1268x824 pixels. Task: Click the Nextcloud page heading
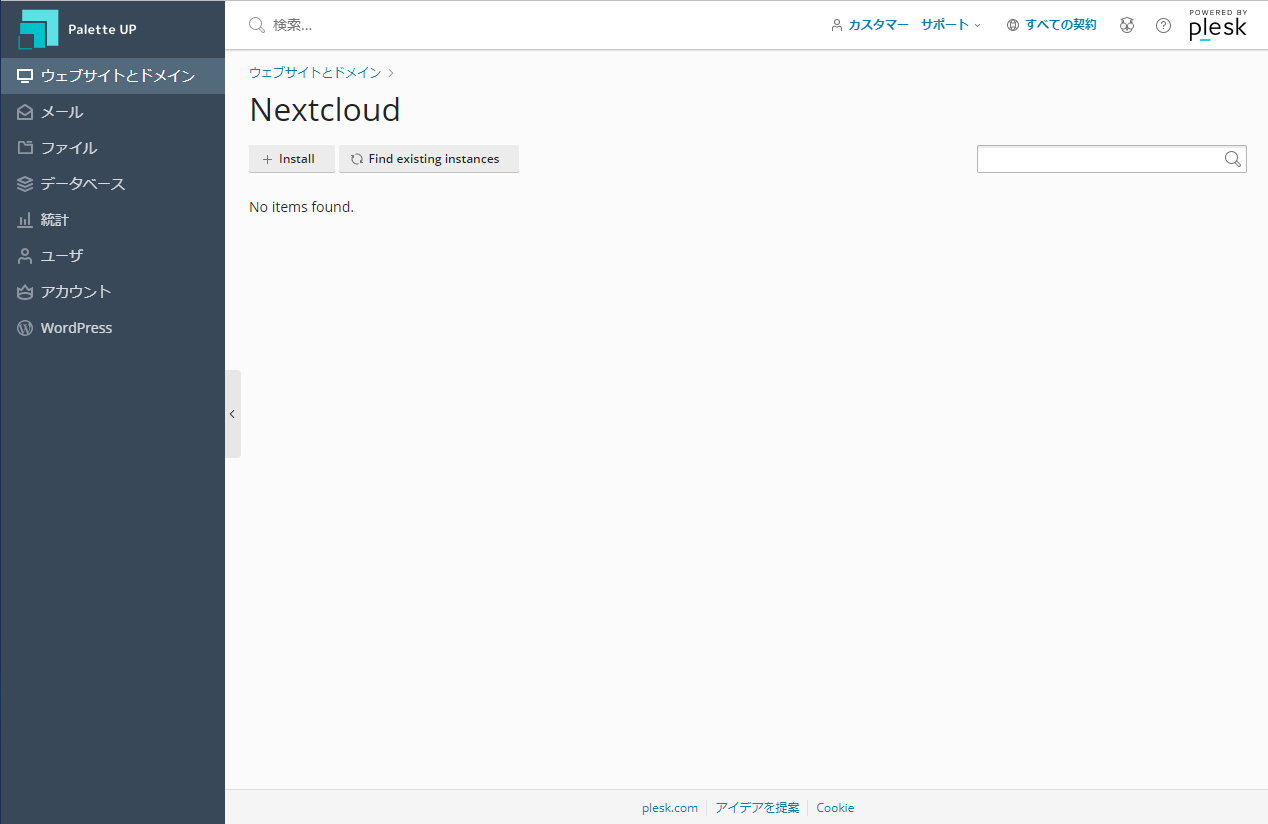(x=325, y=109)
